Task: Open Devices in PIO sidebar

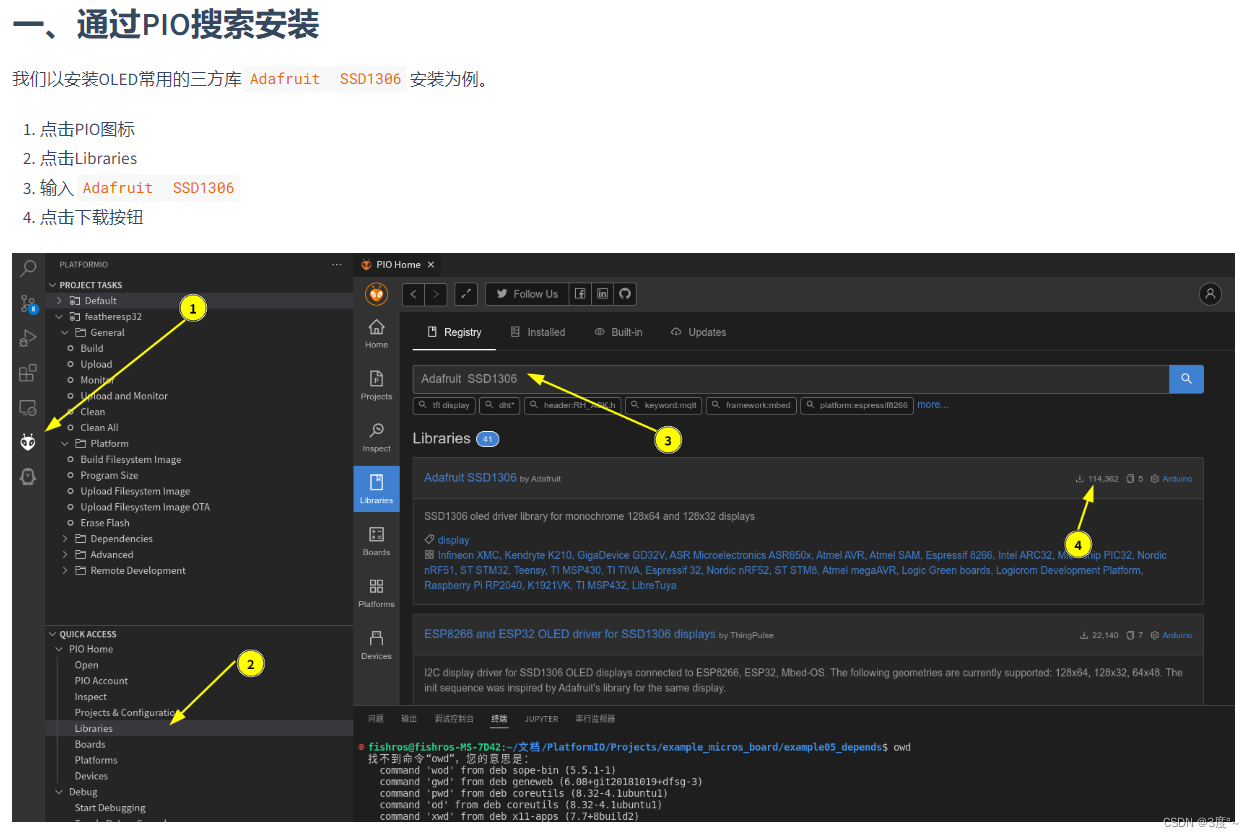Action: pyautogui.click(x=376, y=646)
